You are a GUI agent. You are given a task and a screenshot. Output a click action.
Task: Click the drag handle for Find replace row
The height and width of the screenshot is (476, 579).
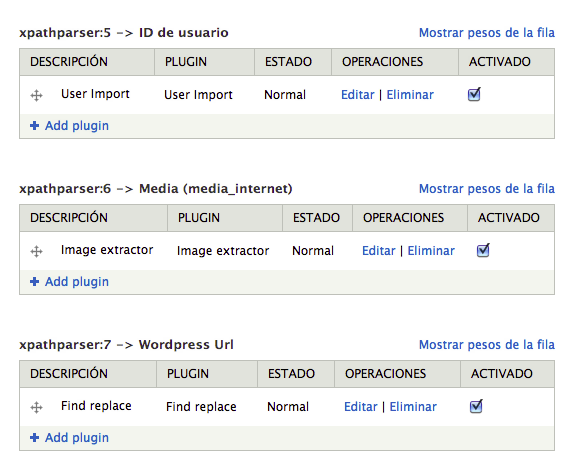[36, 408]
